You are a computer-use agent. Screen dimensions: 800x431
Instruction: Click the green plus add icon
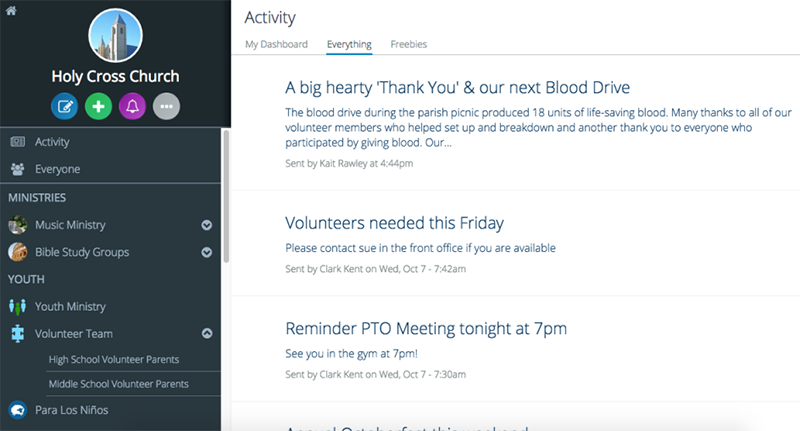coord(98,105)
